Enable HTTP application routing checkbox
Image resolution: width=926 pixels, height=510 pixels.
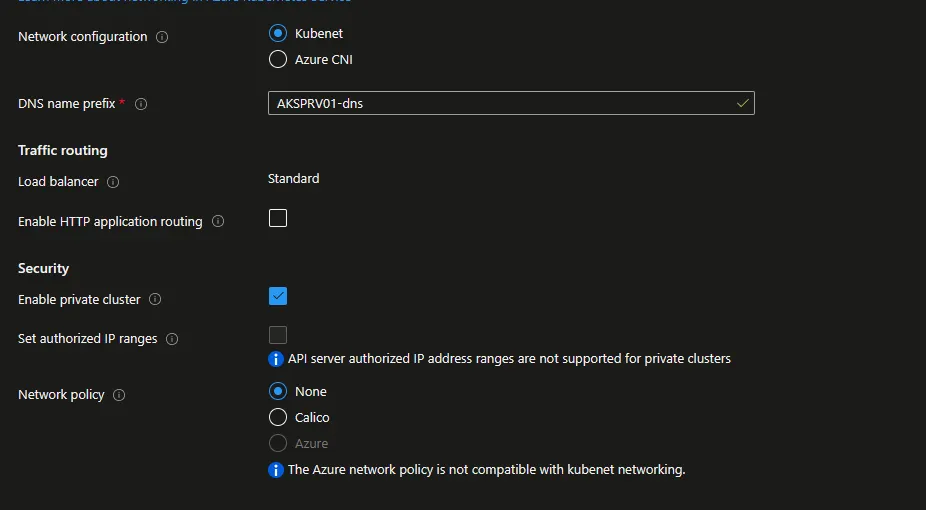(x=278, y=218)
